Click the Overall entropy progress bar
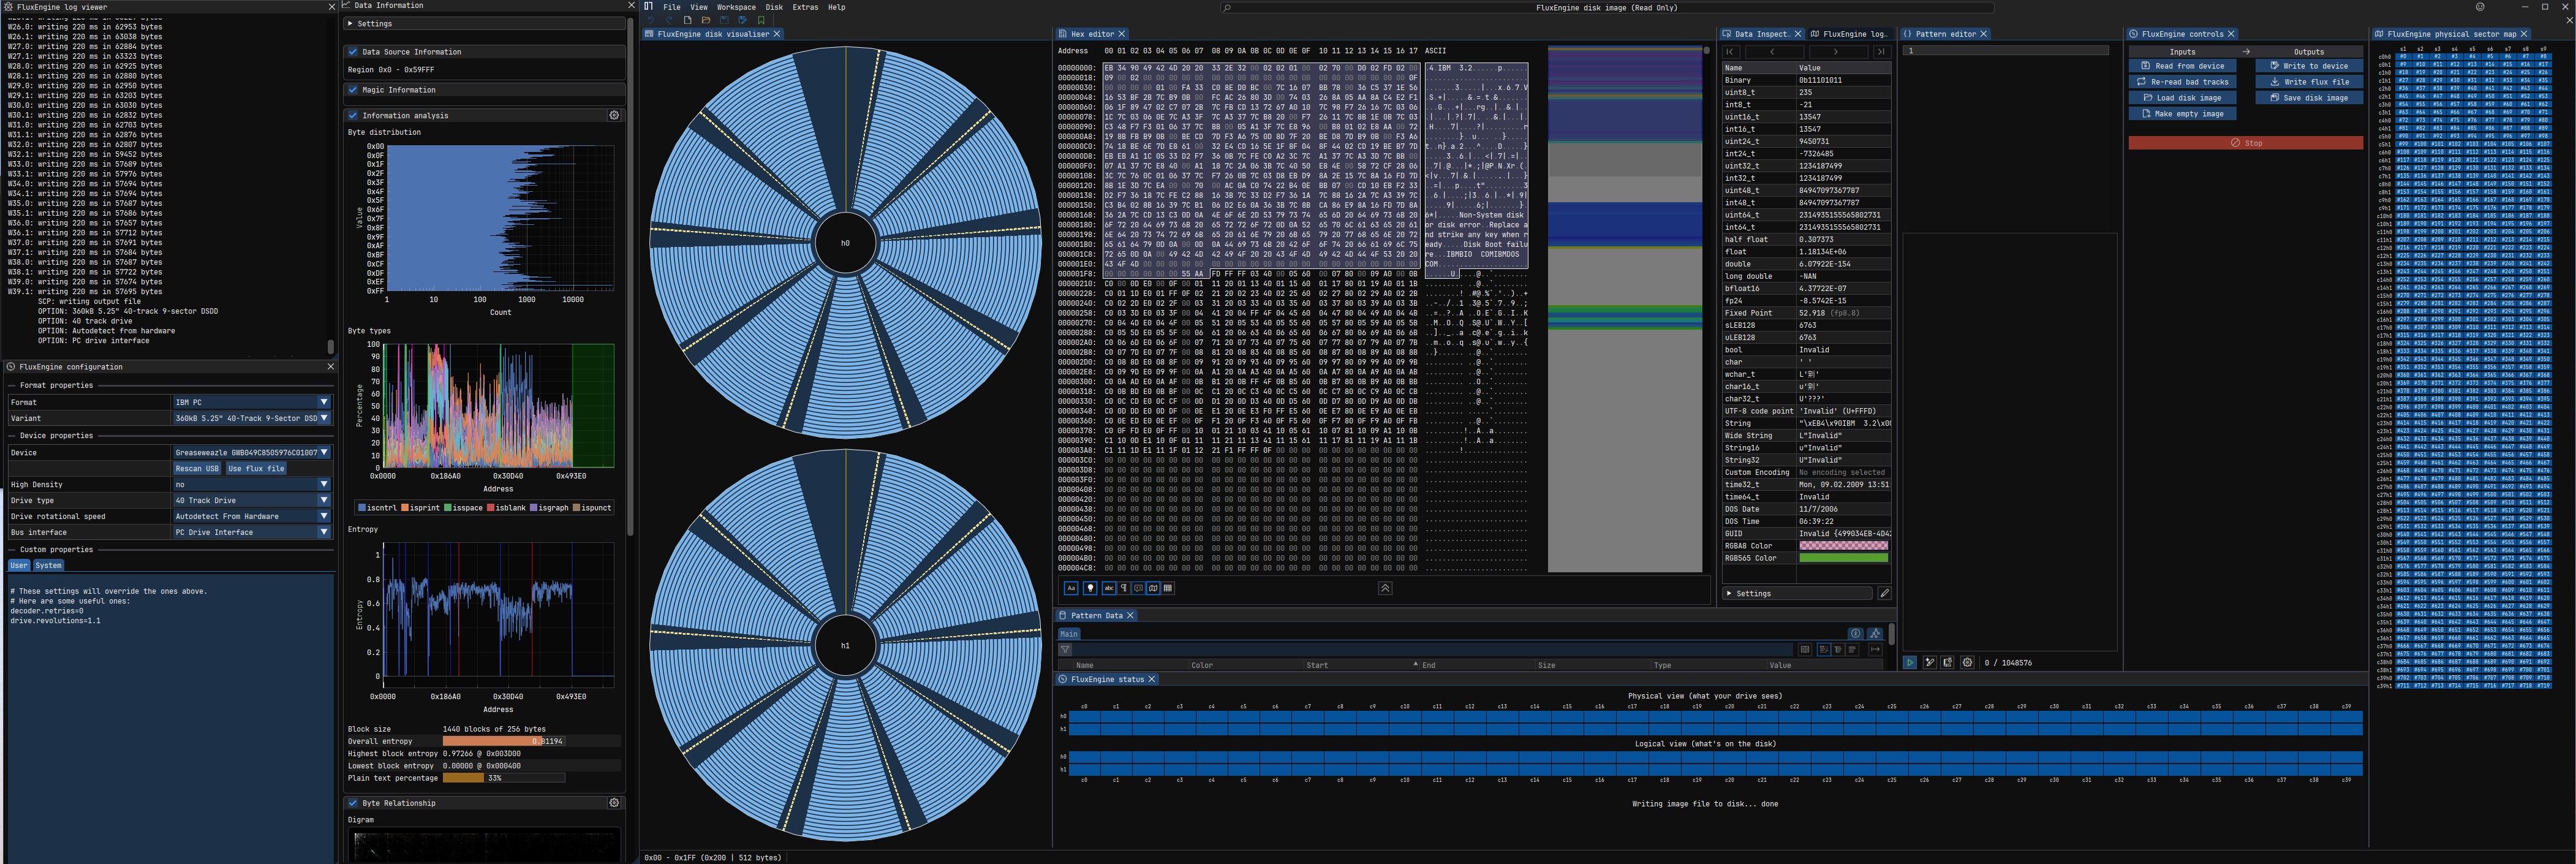2576x864 pixels. click(504, 741)
